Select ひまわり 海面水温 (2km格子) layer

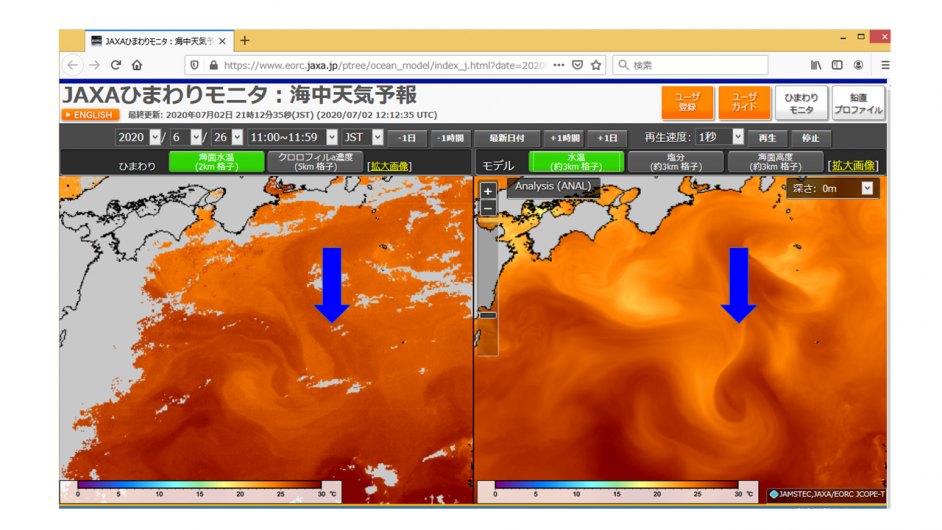click(216, 162)
